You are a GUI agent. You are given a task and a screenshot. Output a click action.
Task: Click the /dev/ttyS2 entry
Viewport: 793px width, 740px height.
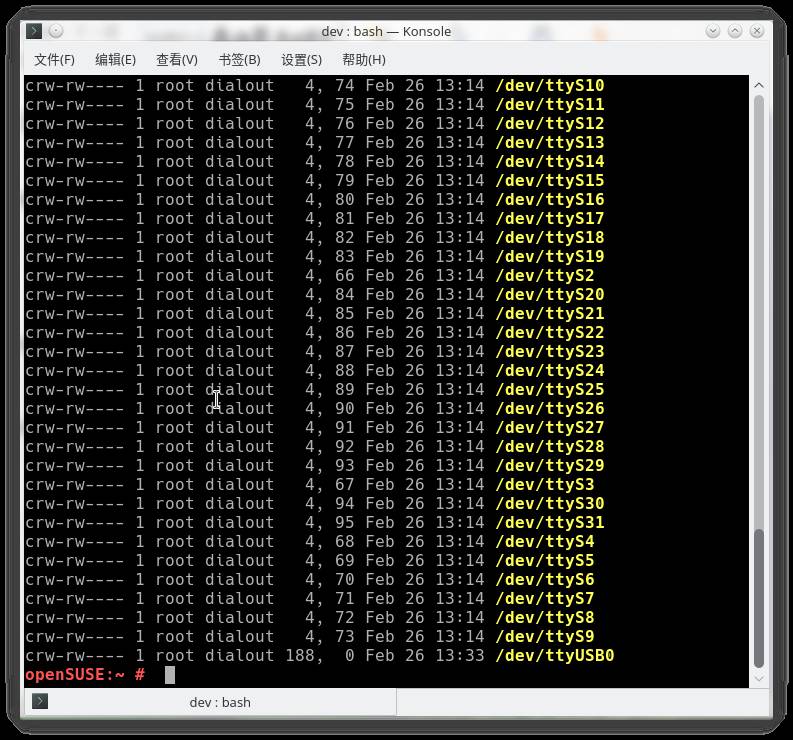coord(545,276)
